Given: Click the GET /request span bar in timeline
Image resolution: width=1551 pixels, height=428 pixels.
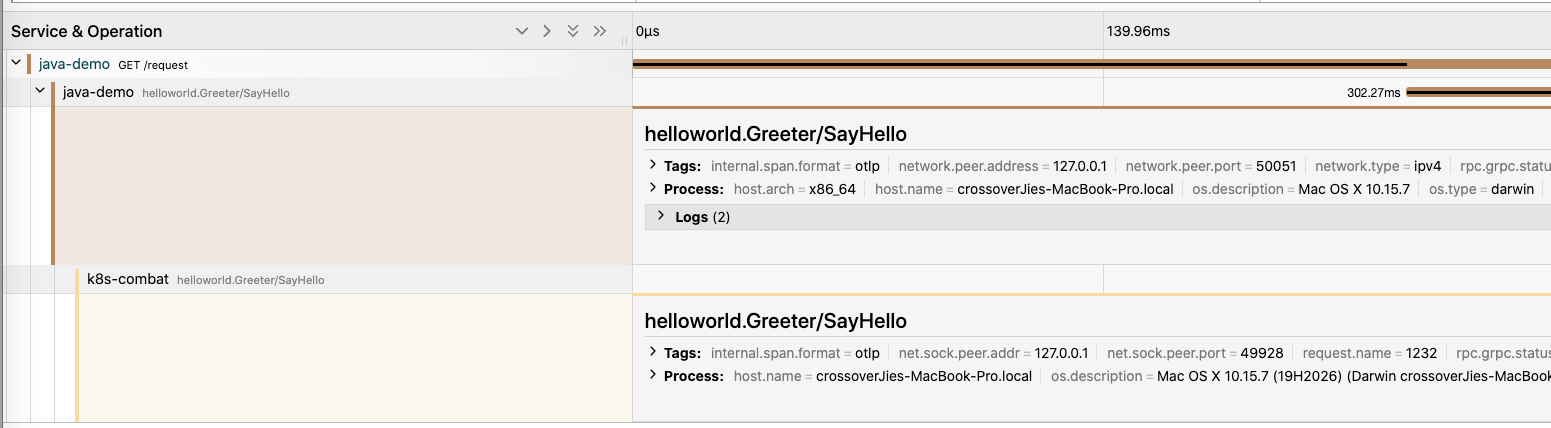Looking at the screenshot, I should point(1092,64).
